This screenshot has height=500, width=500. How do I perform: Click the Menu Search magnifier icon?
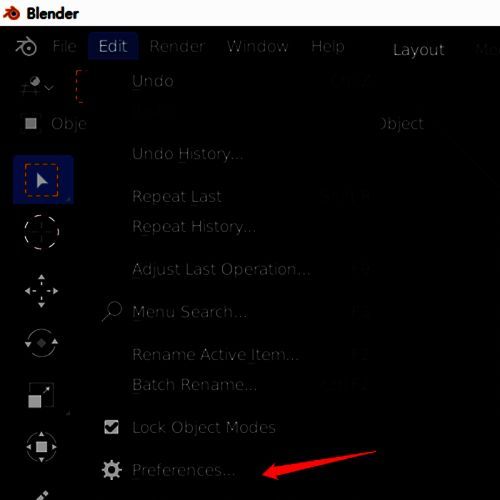click(x=112, y=311)
